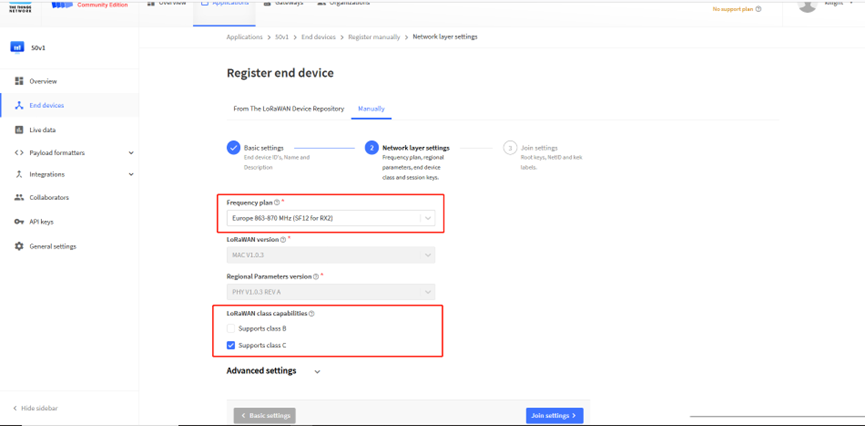Viewport: 865px width, 426px height.
Task: Uncheck Supports class C checkbox
Action: (231, 345)
